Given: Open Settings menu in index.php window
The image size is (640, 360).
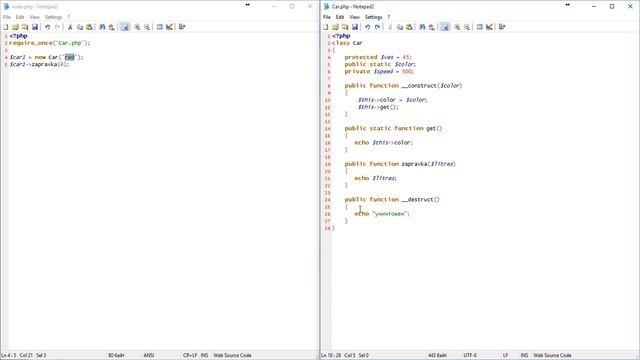Looking at the screenshot, I should (x=53, y=17).
